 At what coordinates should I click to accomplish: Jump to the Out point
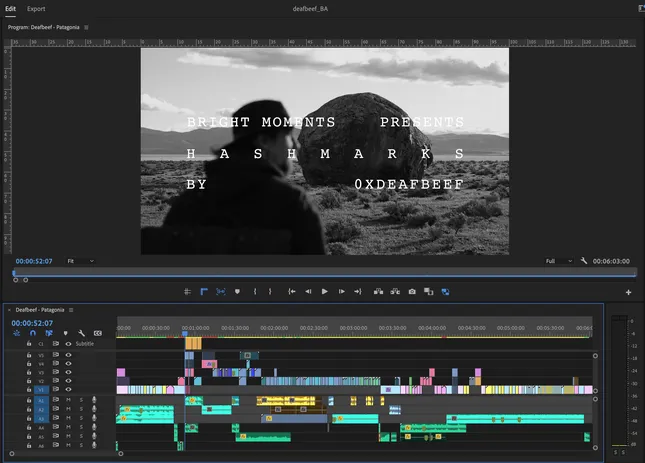[358, 292]
